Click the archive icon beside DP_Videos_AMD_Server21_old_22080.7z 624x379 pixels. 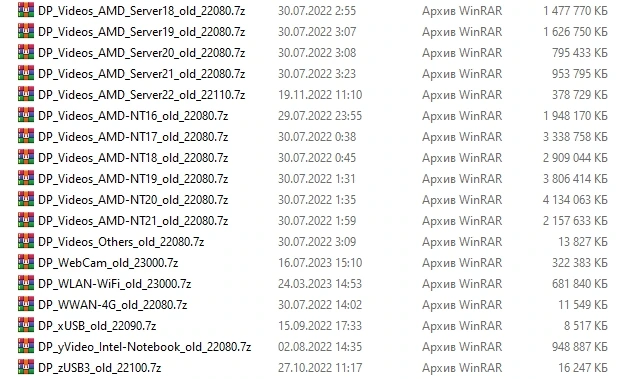click(x=26, y=73)
